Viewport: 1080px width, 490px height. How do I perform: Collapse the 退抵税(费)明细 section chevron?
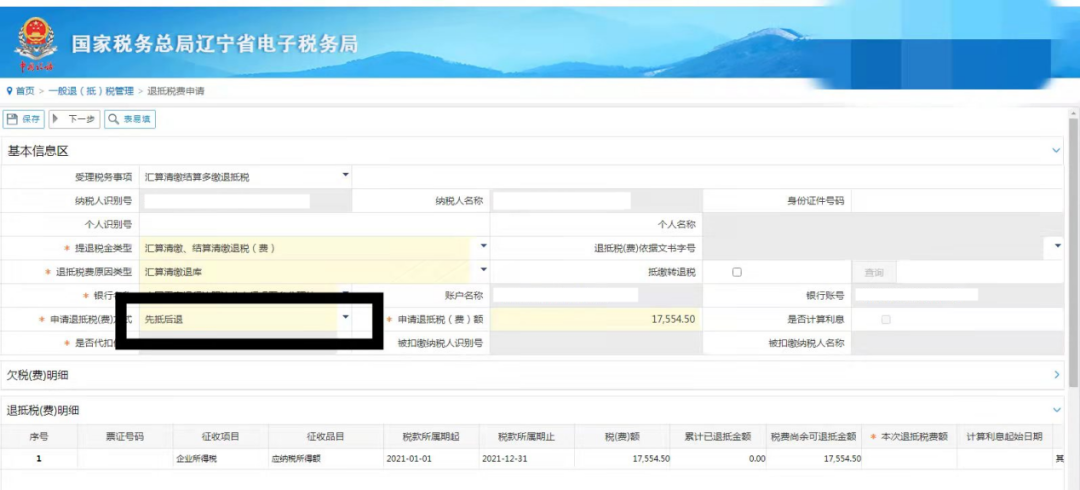tap(1056, 410)
